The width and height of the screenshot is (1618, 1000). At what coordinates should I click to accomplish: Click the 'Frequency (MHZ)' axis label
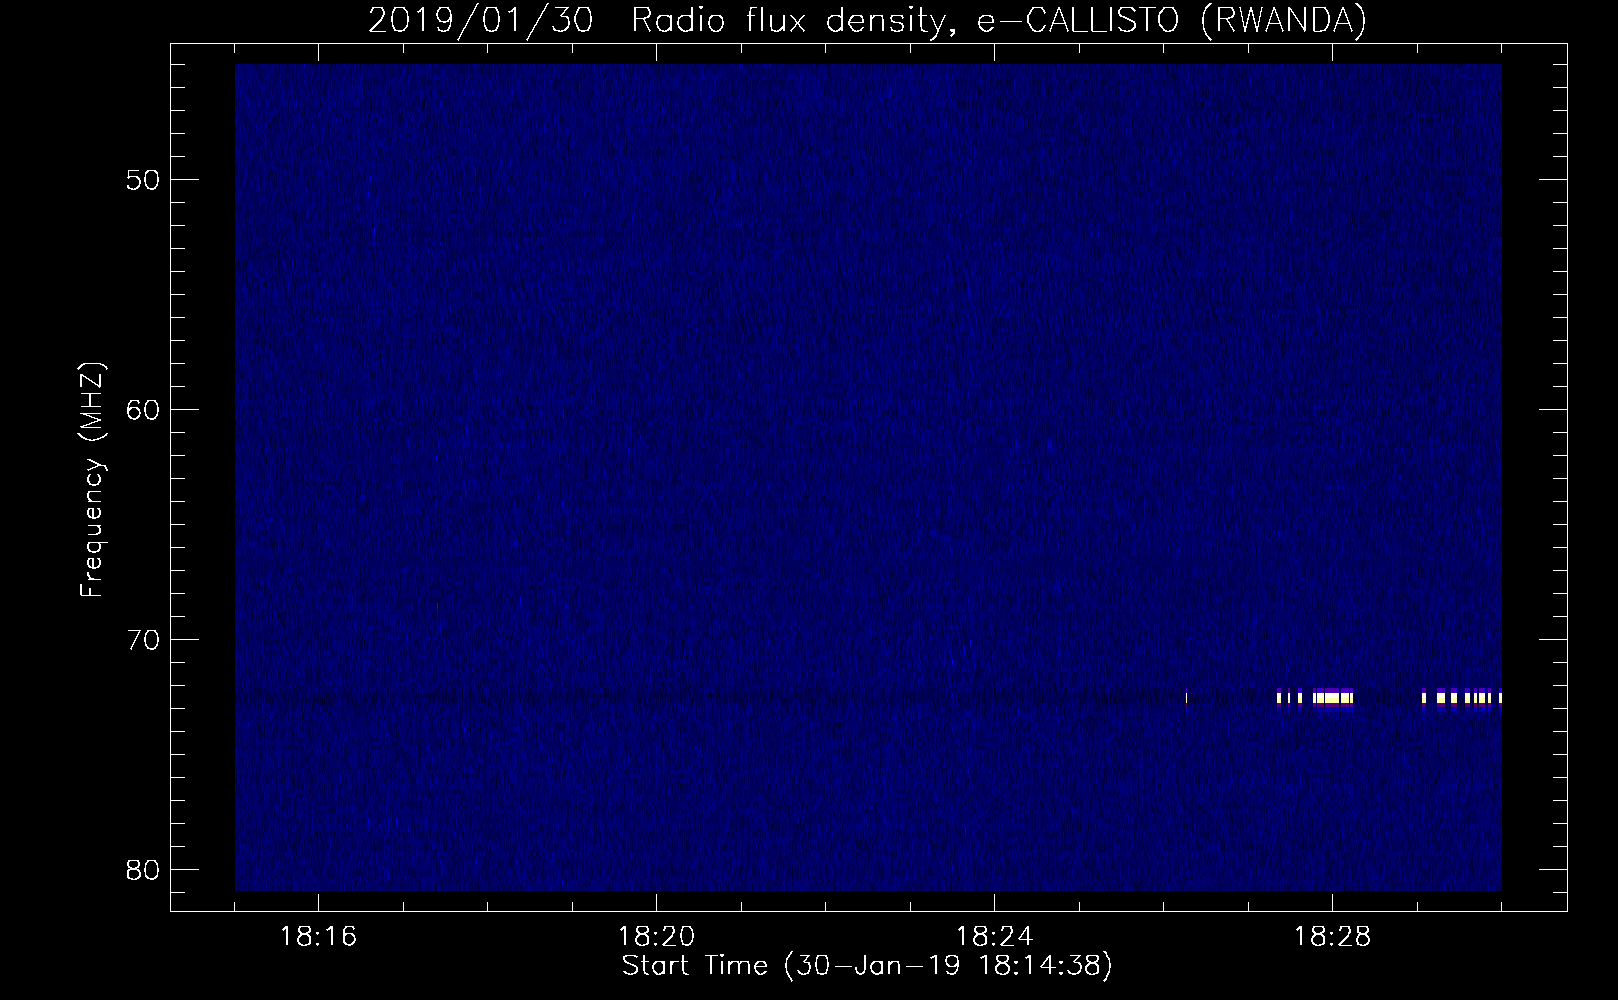pos(92,480)
